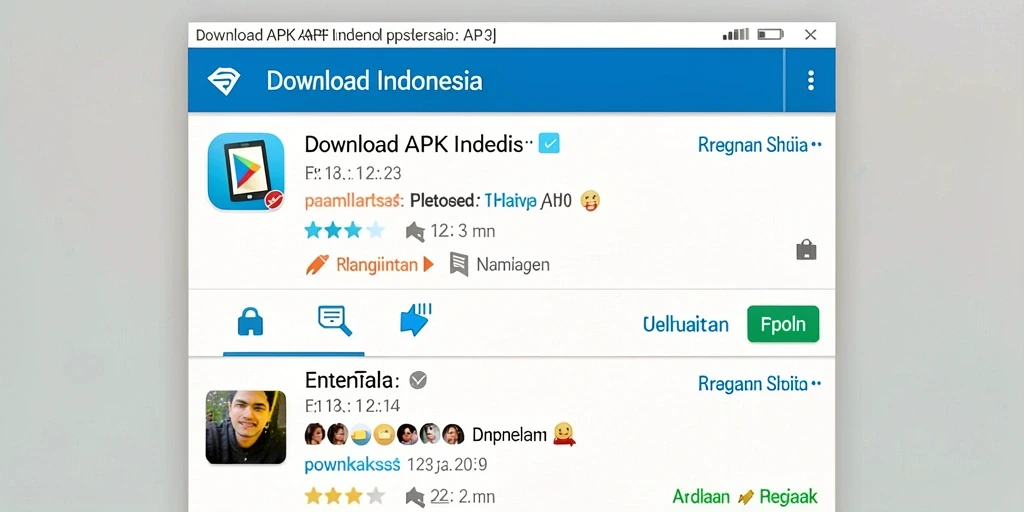
Task: Click the battery indicator in title bar
Action: click(770, 35)
